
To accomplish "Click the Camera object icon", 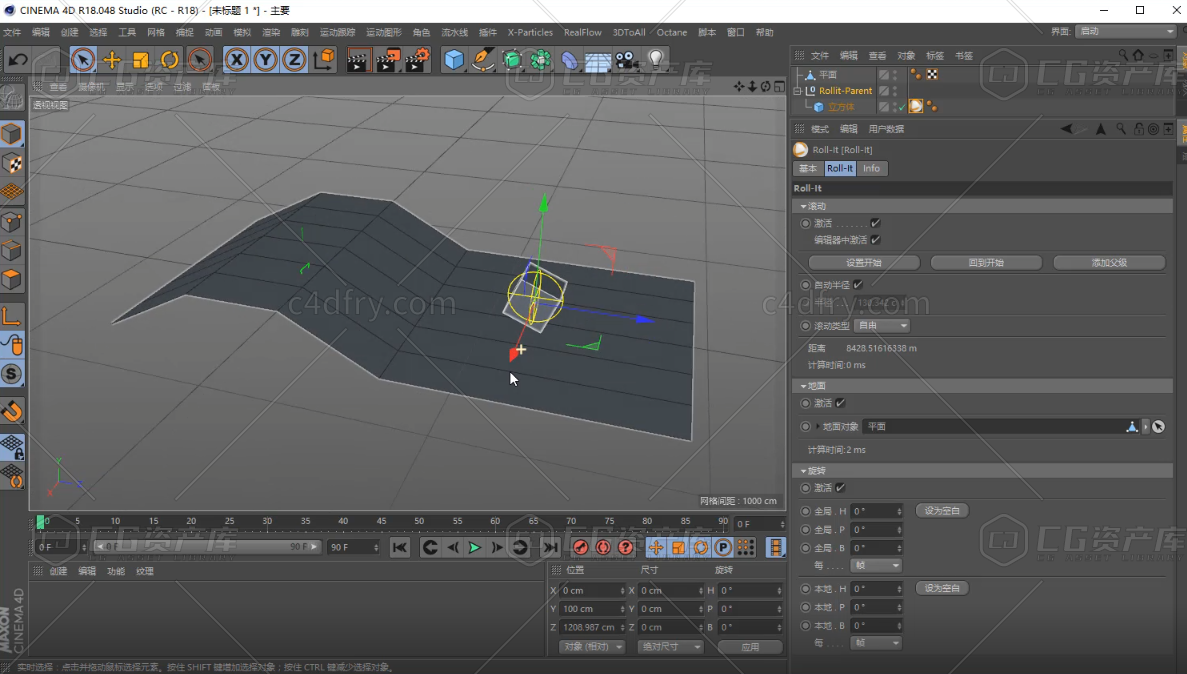I will tap(626, 60).
